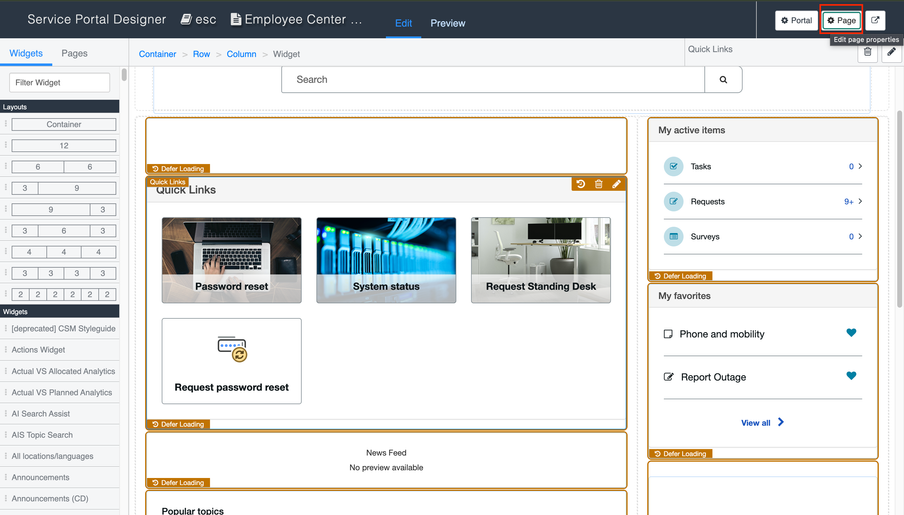This screenshot has width=904, height=515.
Task: Click the Phone and mobility item icon
Action: (x=668, y=334)
